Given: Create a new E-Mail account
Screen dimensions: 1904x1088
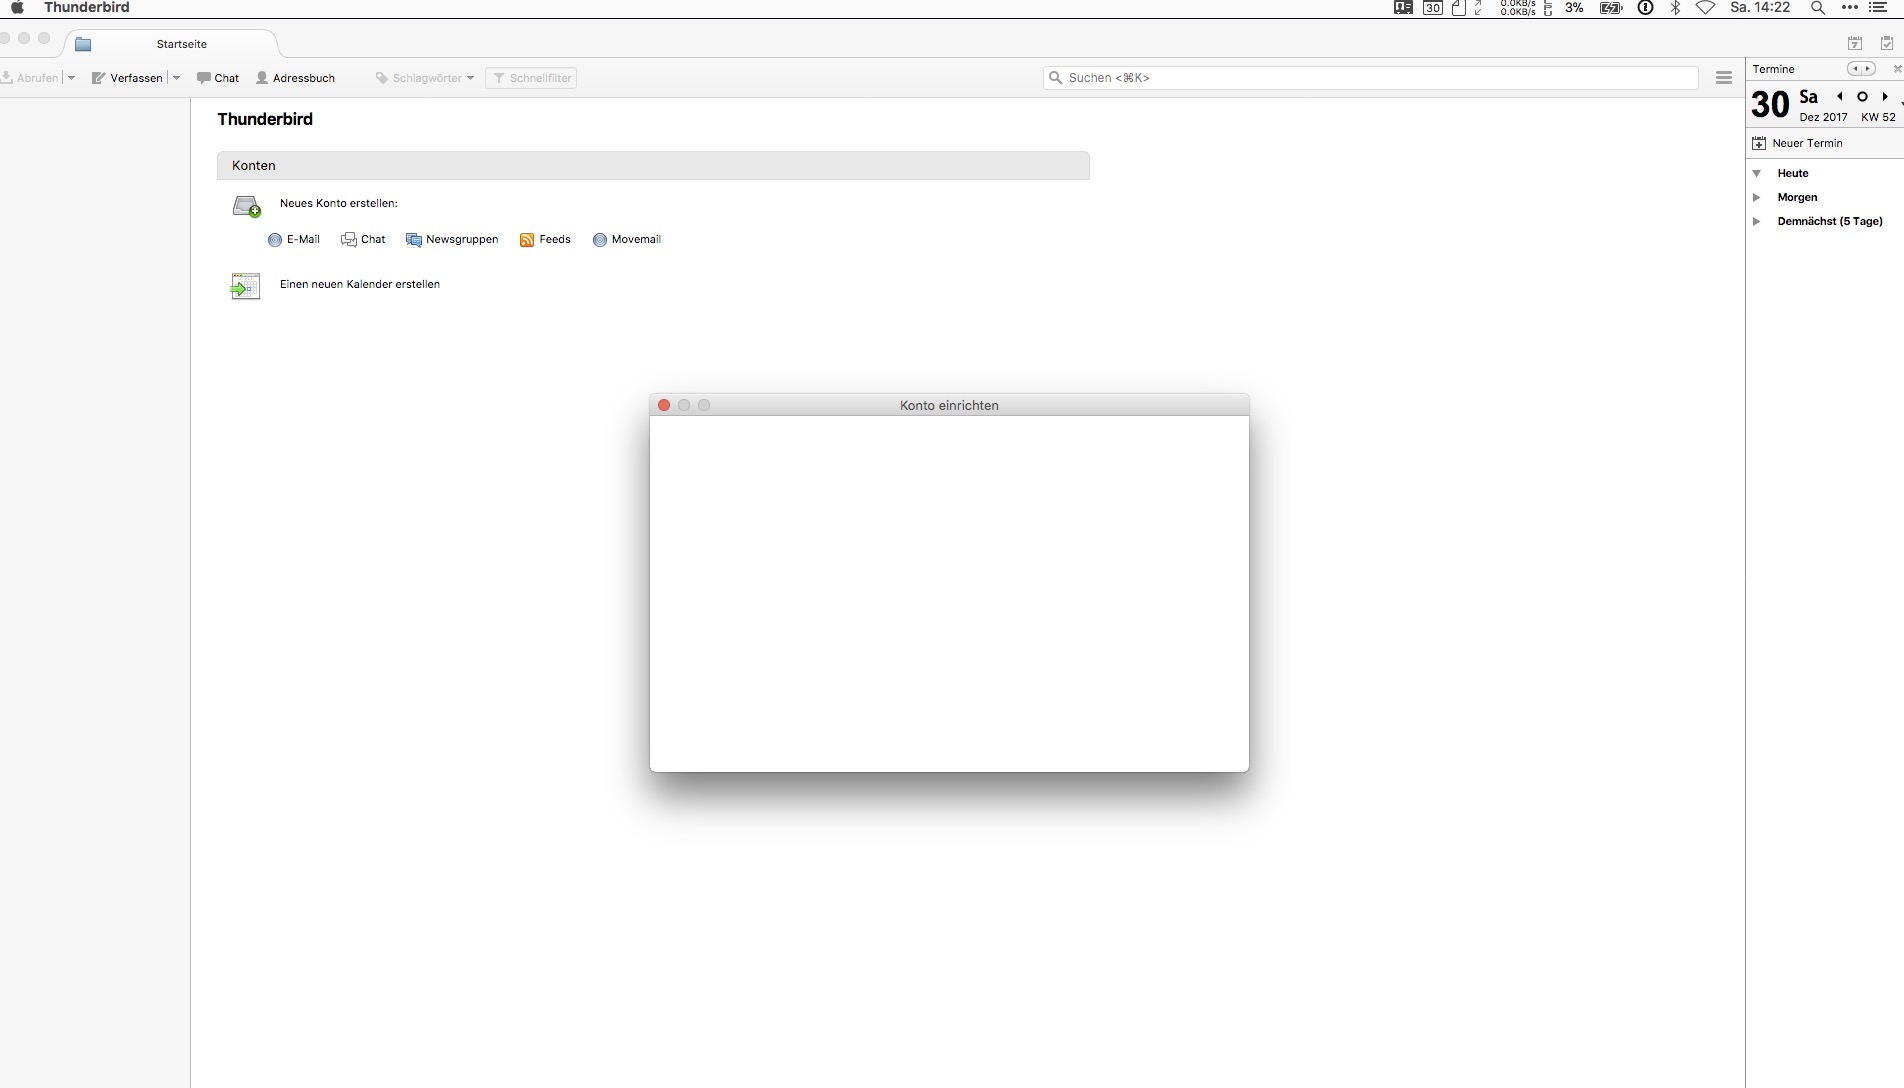Looking at the screenshot, I should [294, 240].
